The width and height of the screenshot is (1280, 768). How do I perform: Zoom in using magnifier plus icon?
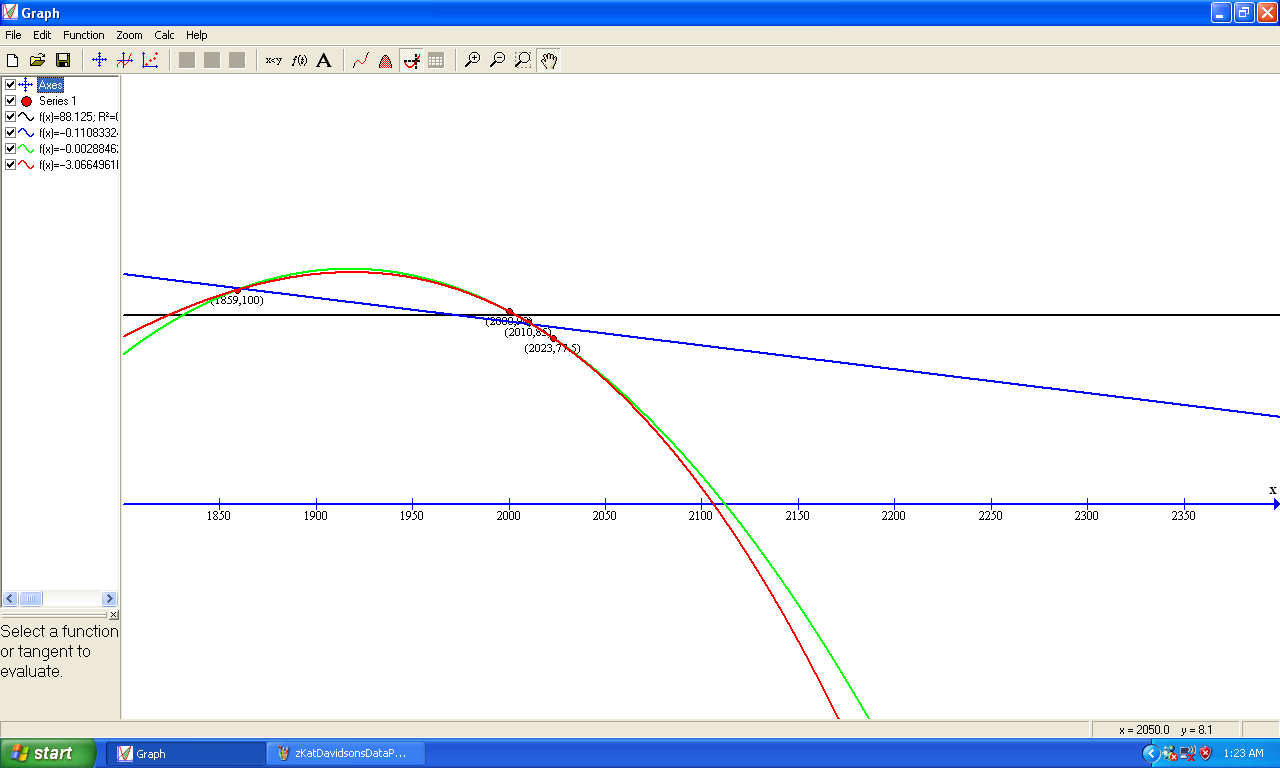pyautogui.click(x=473, y=60)
